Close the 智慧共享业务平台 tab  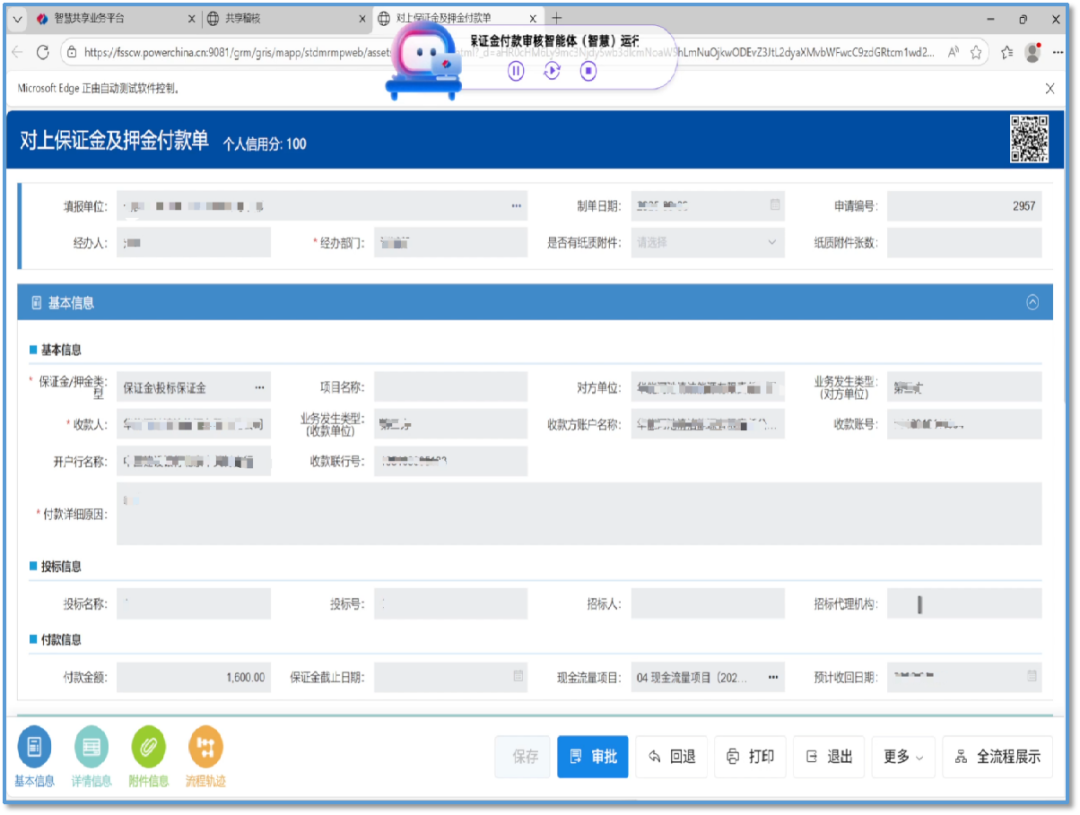191,19
